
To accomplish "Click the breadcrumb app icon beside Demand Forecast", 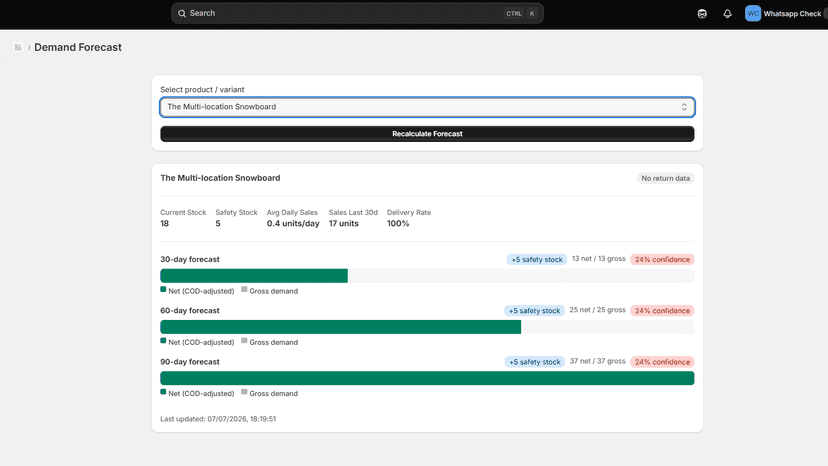I will click(x=18, y=48).
